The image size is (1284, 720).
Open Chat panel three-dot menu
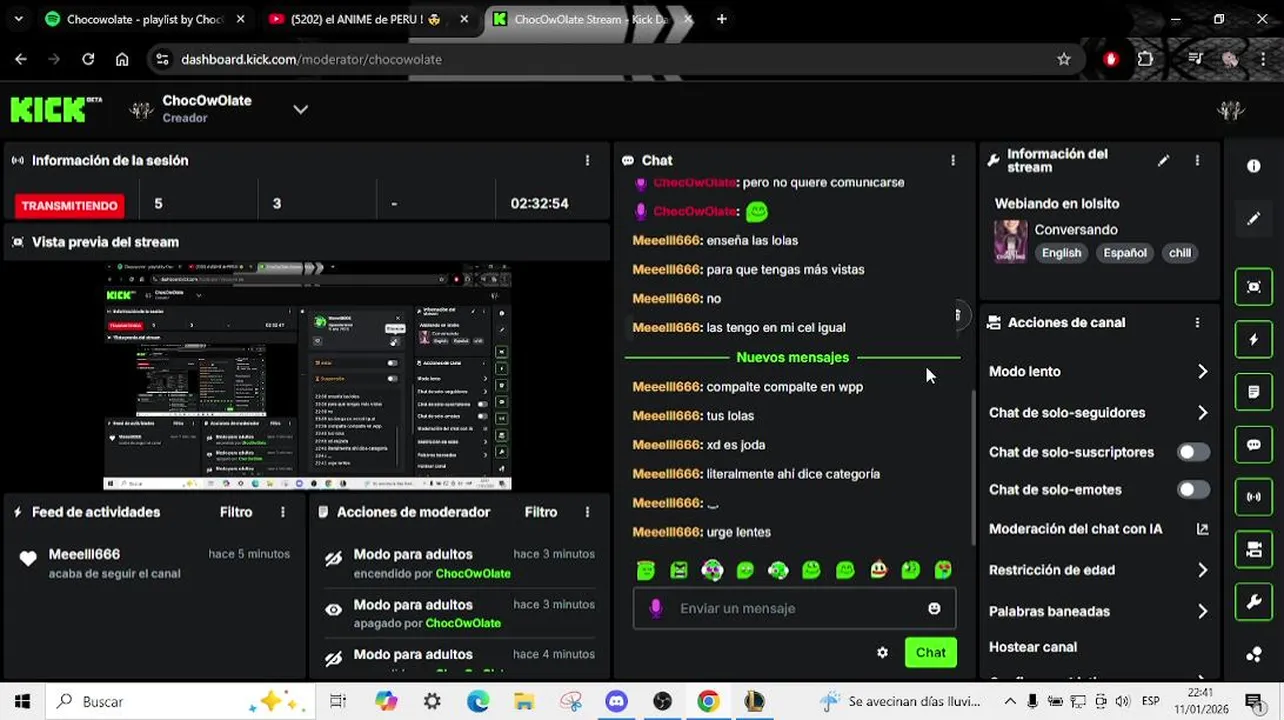953,160
